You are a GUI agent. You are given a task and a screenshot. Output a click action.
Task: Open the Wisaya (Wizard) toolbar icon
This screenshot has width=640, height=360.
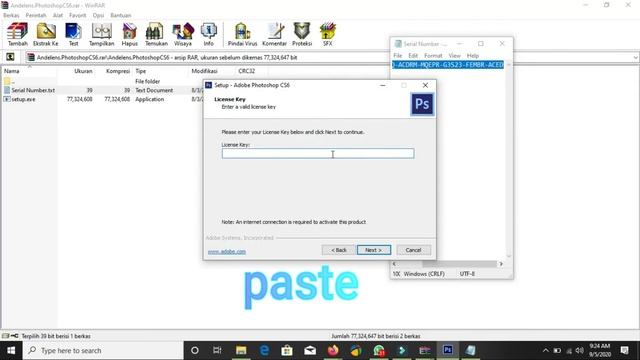tap(183, 34)
